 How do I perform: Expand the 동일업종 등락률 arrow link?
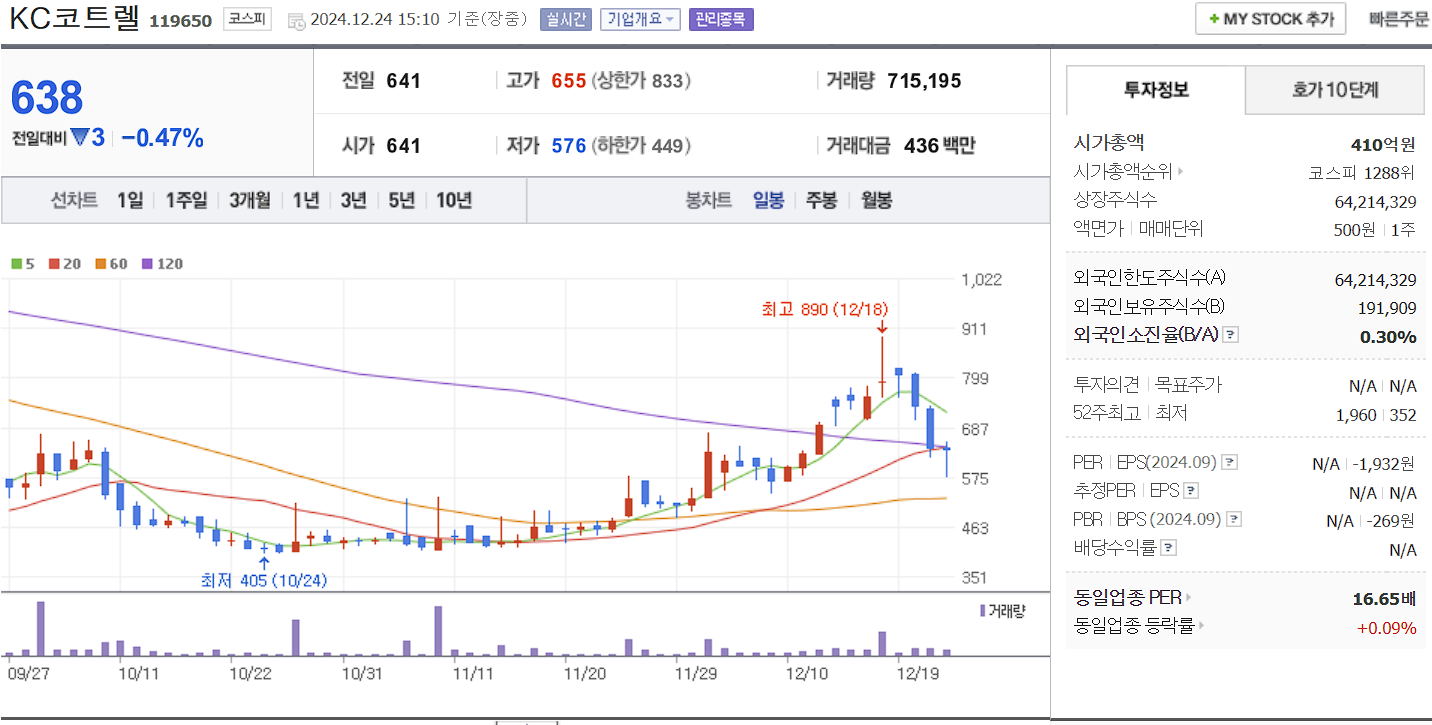click(x=1201, y=626)
